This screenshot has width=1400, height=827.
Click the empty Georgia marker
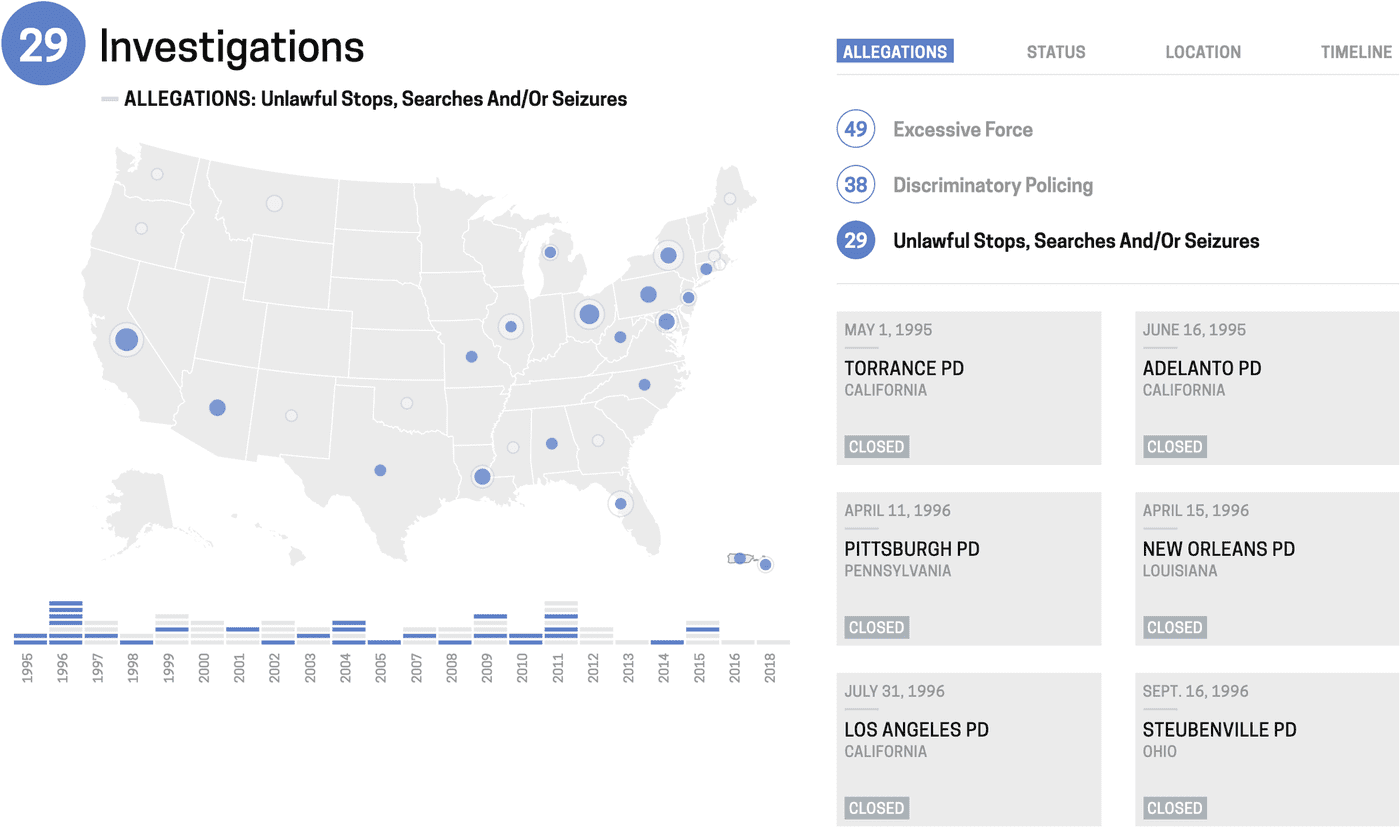click(x=598, y=440)
